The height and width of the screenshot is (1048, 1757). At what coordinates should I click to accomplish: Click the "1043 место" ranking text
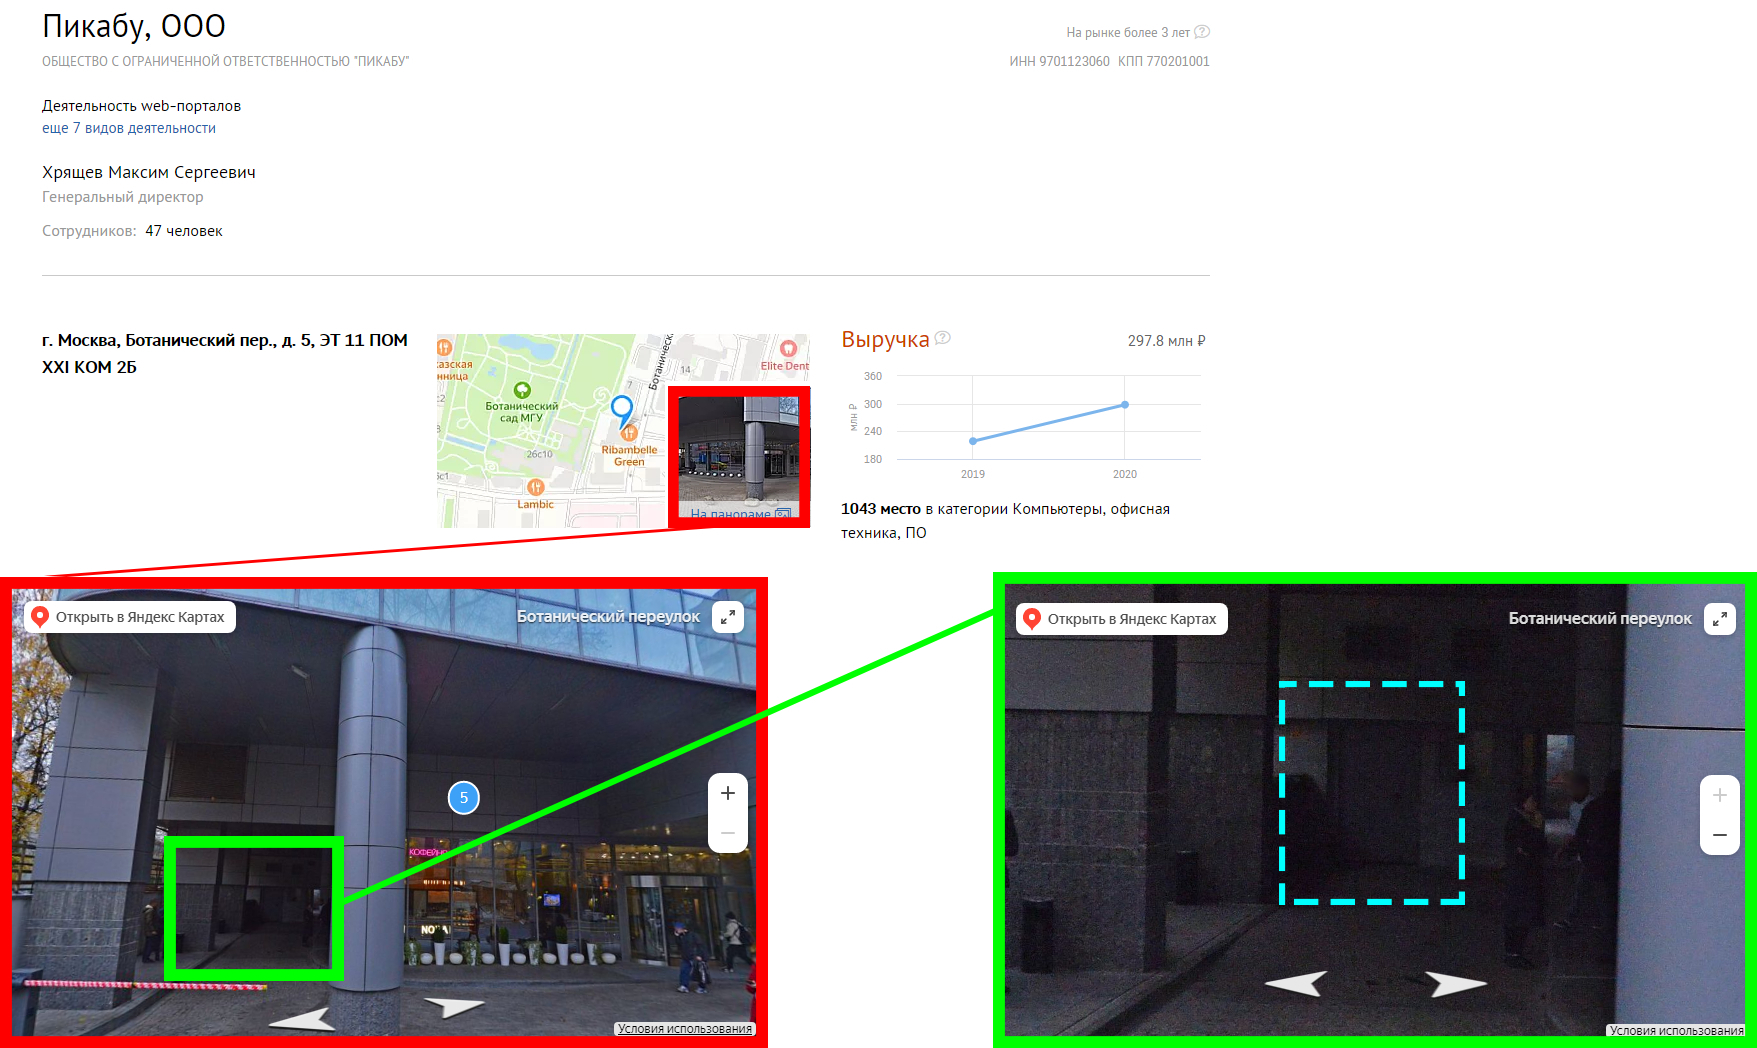881,509
